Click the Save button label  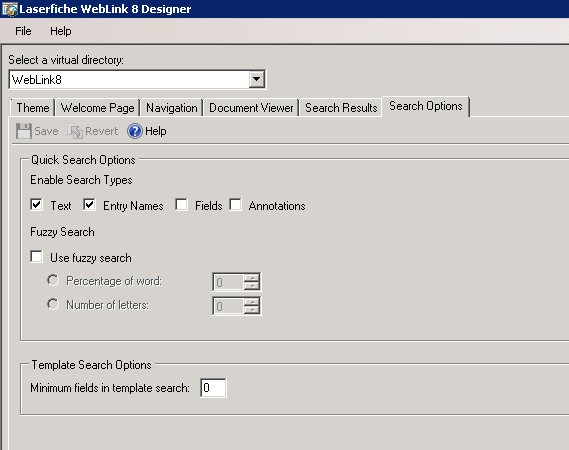pos(46,131)
